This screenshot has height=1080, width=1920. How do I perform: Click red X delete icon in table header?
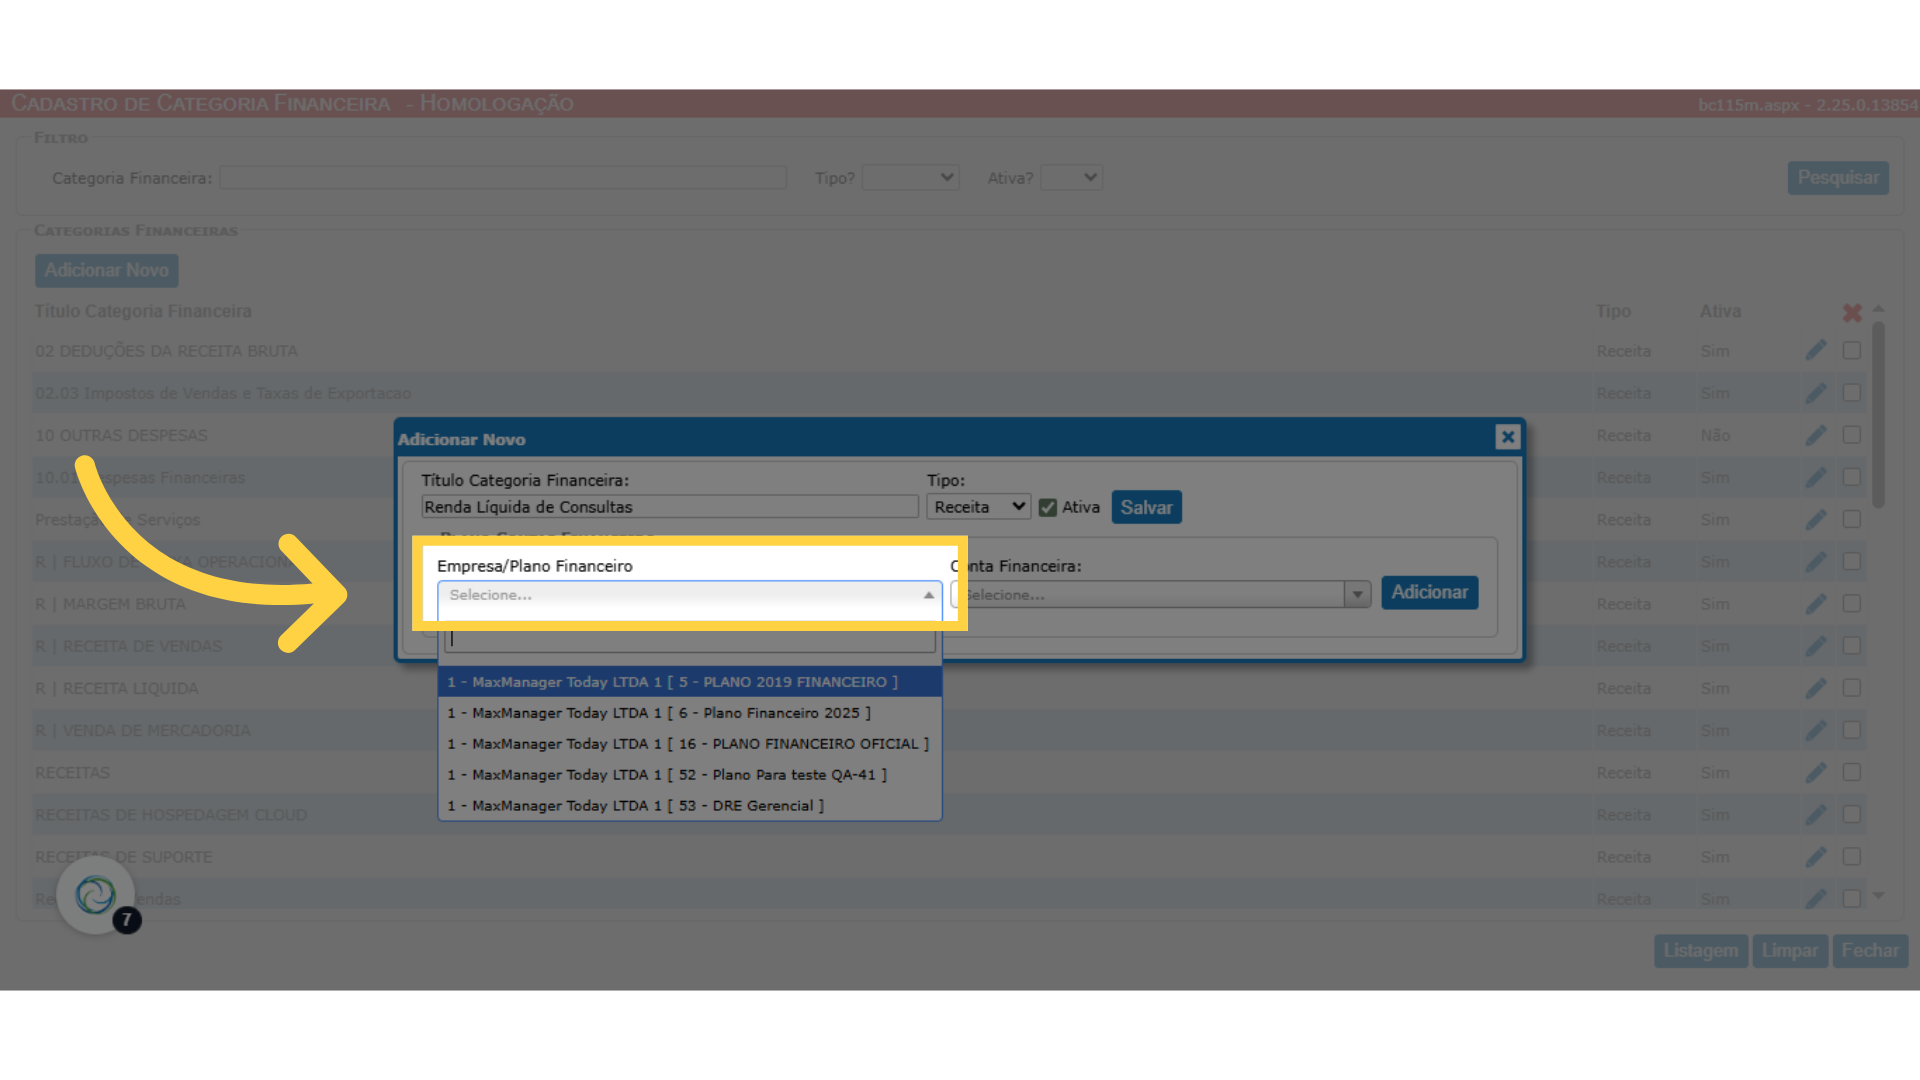pyautogui.click(x=1852, y=313)
